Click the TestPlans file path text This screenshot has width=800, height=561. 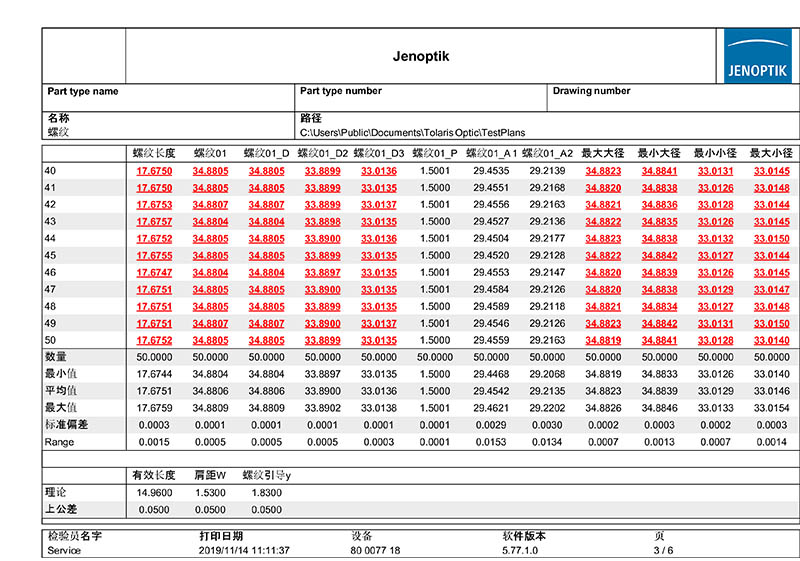412,132
